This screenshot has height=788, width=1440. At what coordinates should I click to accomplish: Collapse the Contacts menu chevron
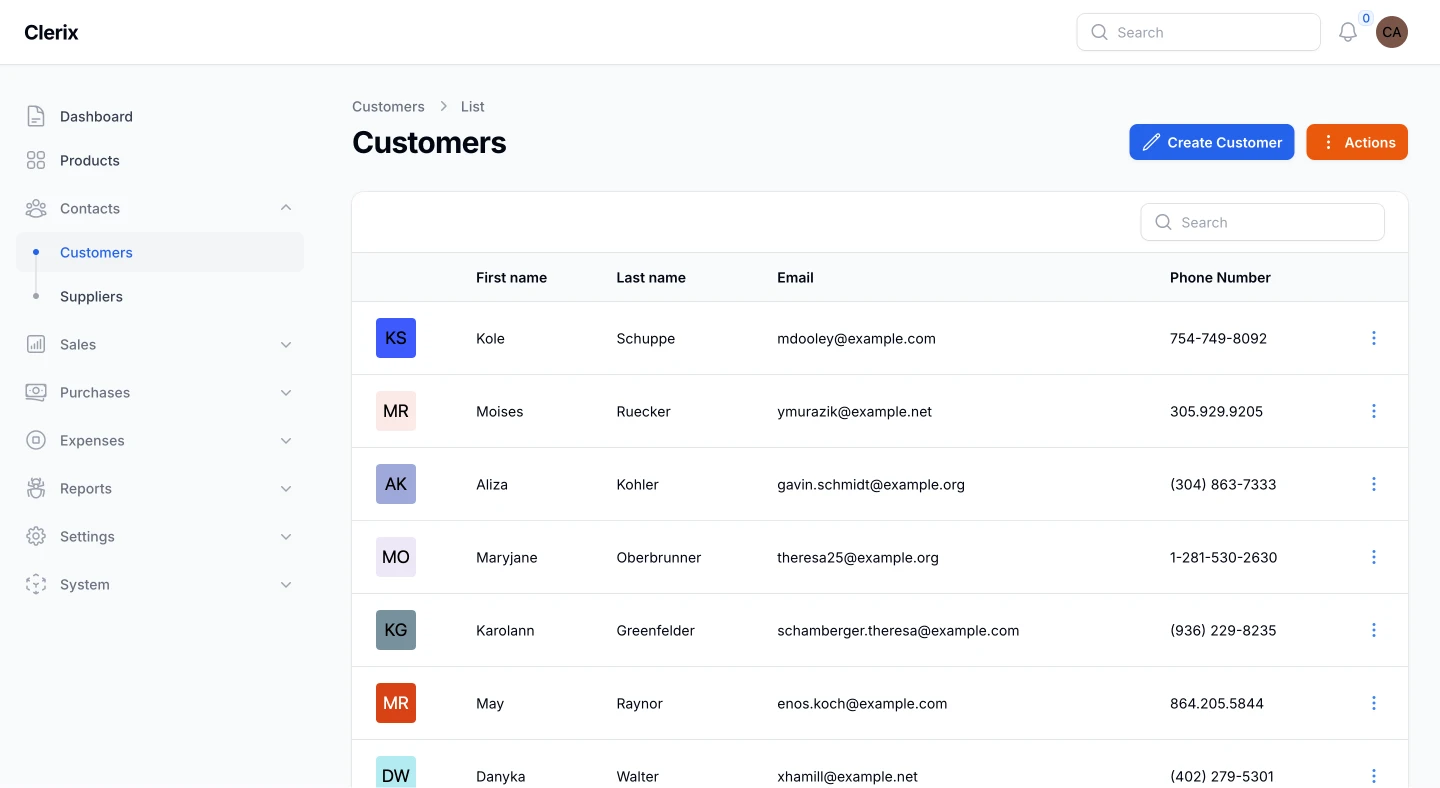point(286,208)
